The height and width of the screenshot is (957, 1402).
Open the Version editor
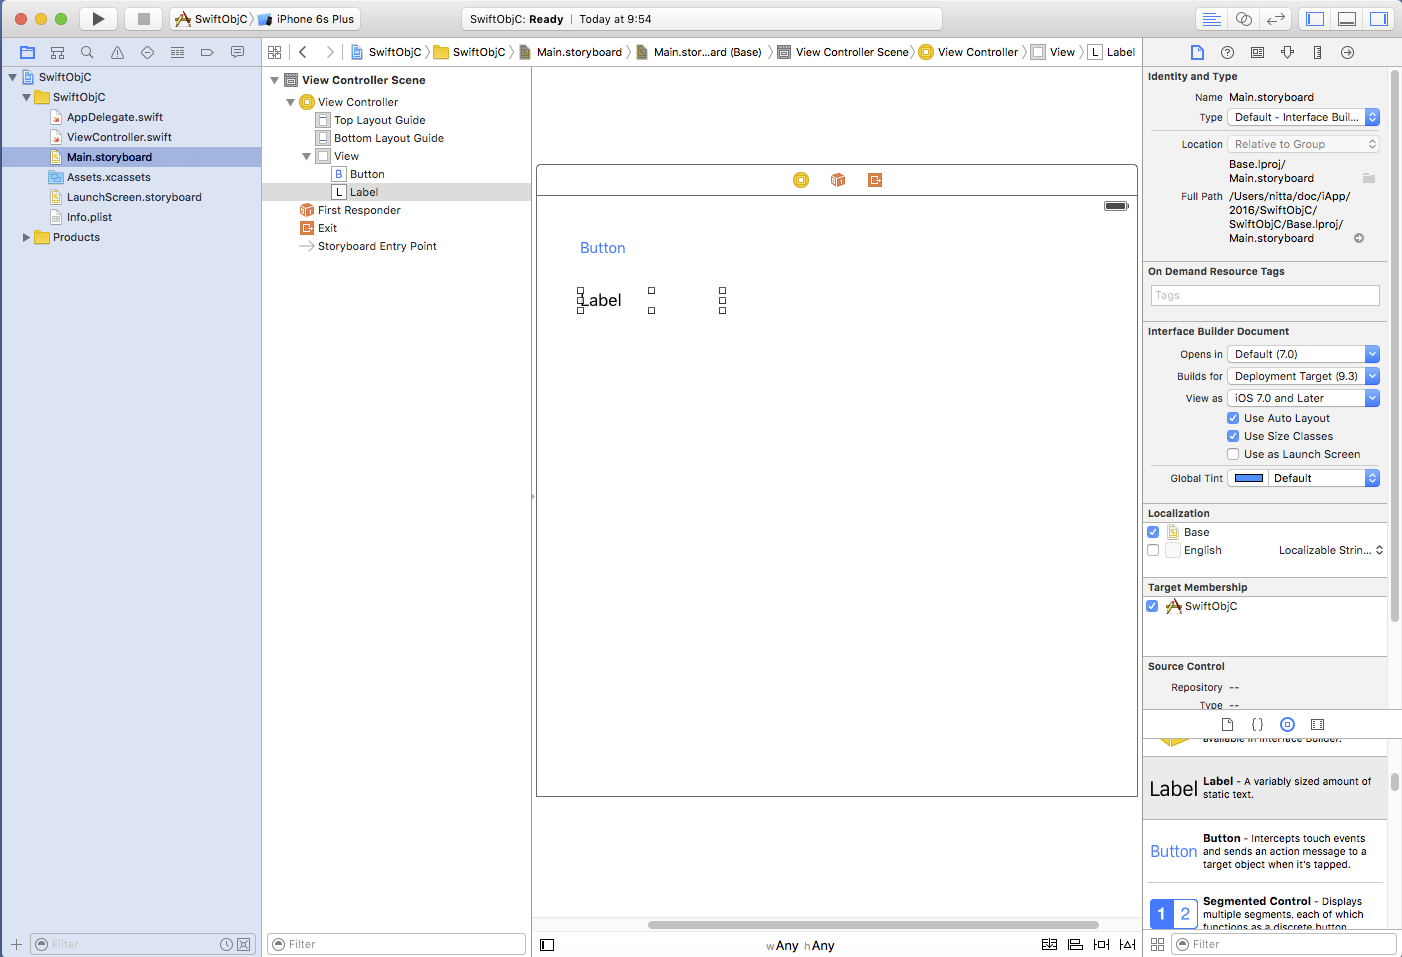click(1275, 19)
